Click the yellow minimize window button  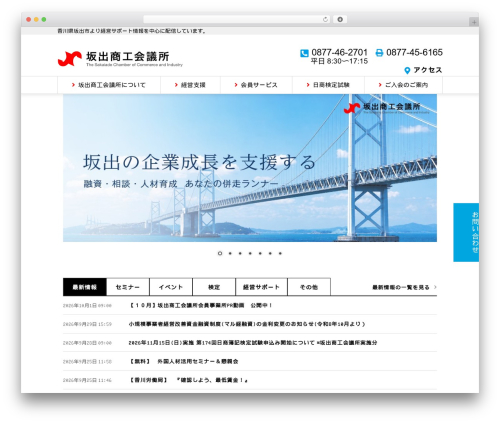36,19
